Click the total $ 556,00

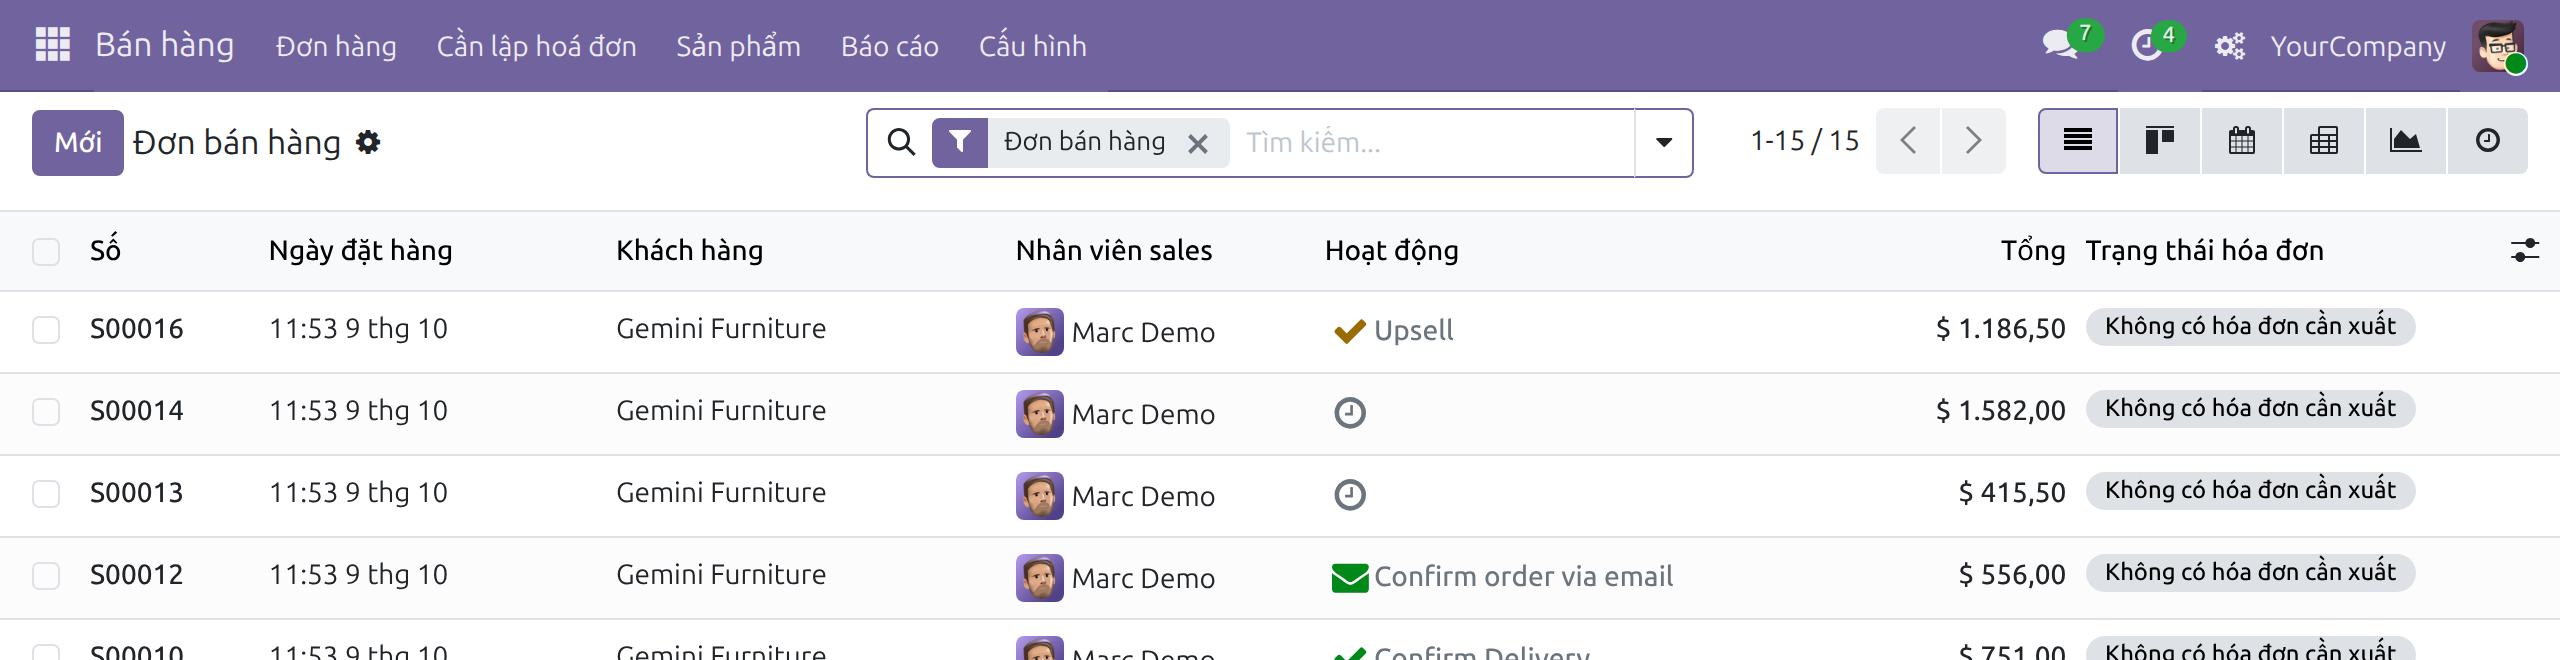tap(2012, 575)
